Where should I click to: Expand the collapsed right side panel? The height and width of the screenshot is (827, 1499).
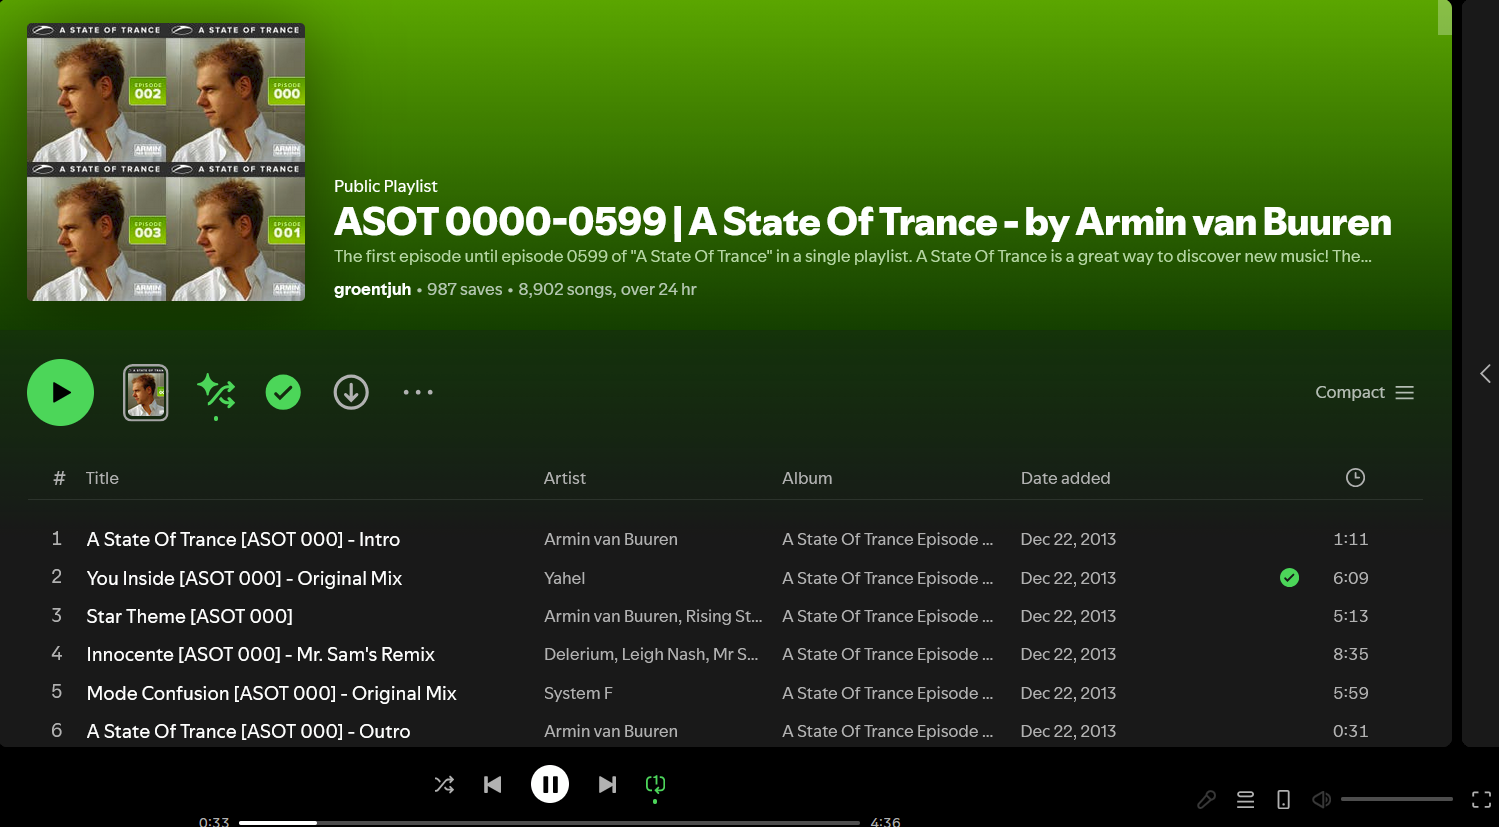click(1485, 373)
